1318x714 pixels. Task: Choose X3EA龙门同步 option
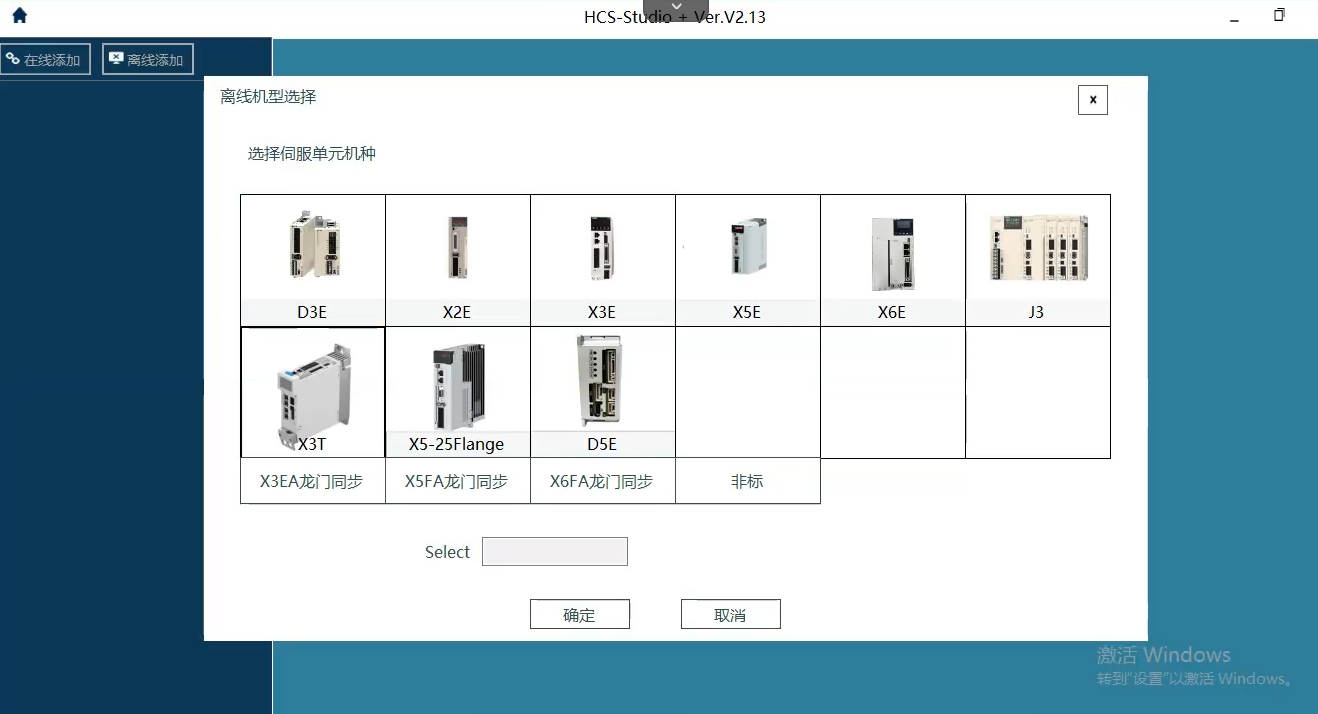pos(313,481)
